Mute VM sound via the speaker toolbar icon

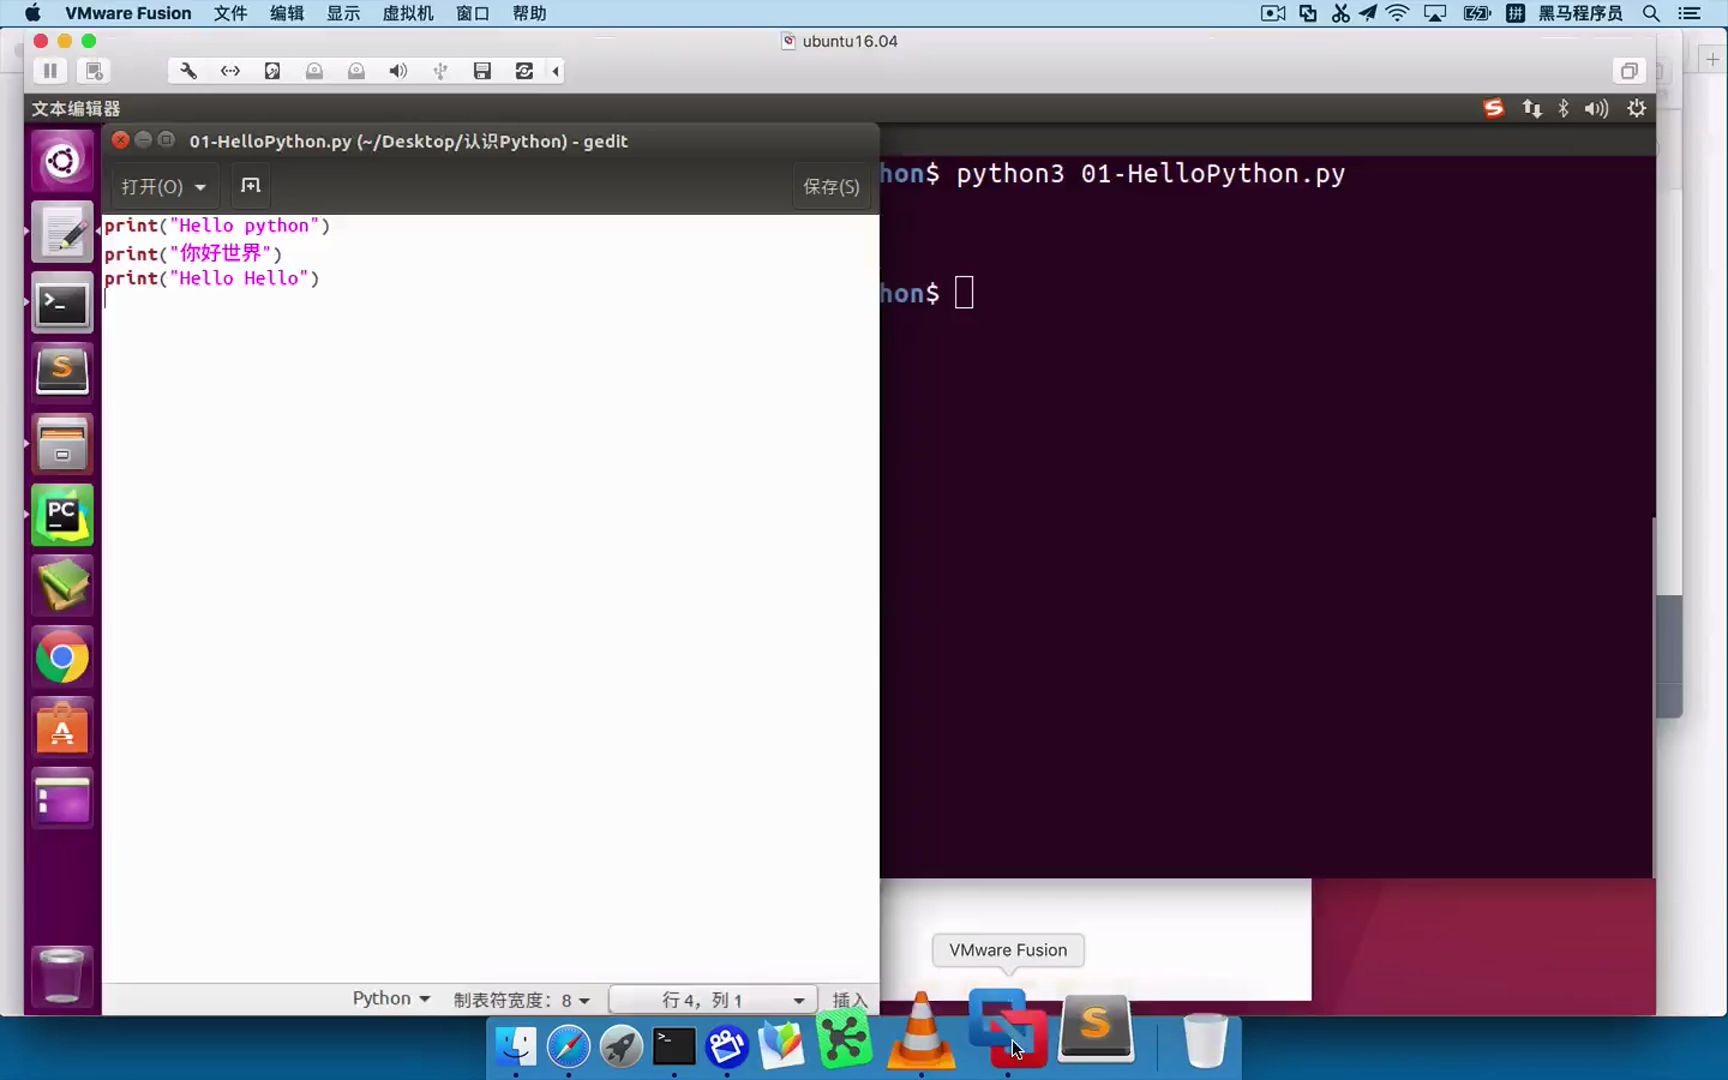coord(397,70)
